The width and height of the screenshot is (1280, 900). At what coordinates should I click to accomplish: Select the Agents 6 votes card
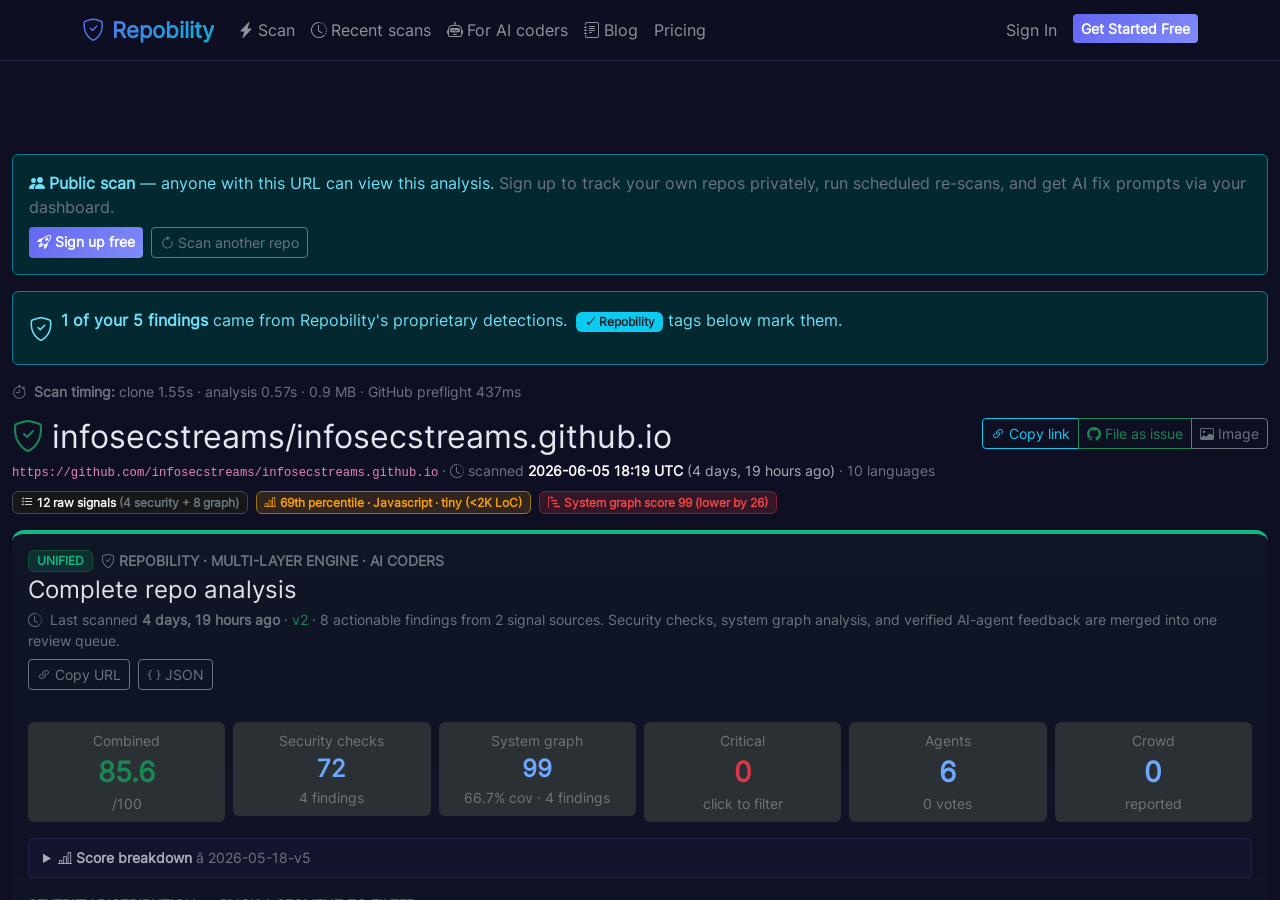click(x=948, y=772)
